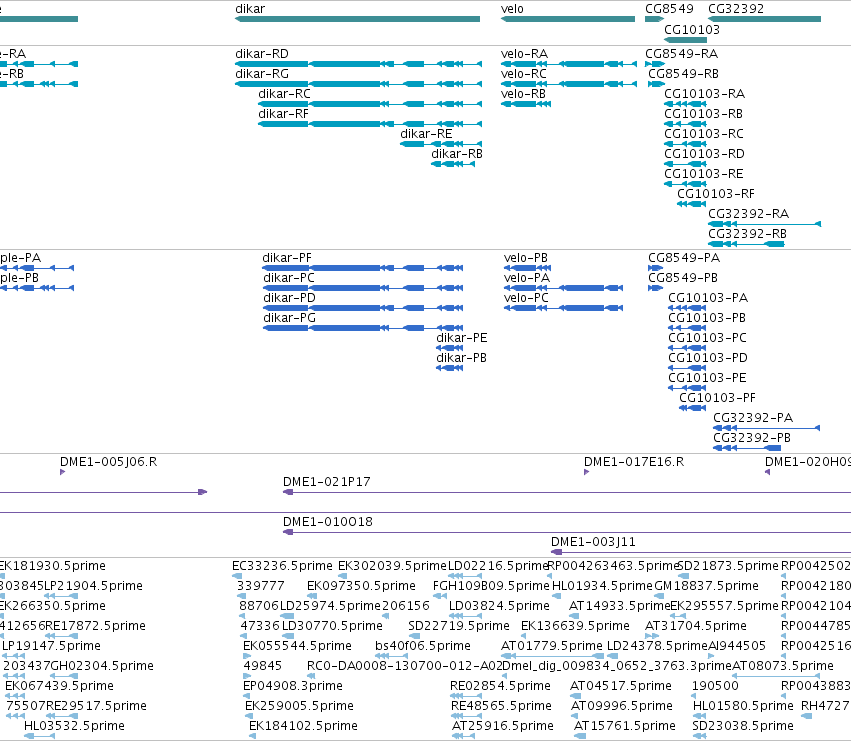Click the dikar-PC protein glyph
This screenshot has width=851, height=741.
coord(363,288)
